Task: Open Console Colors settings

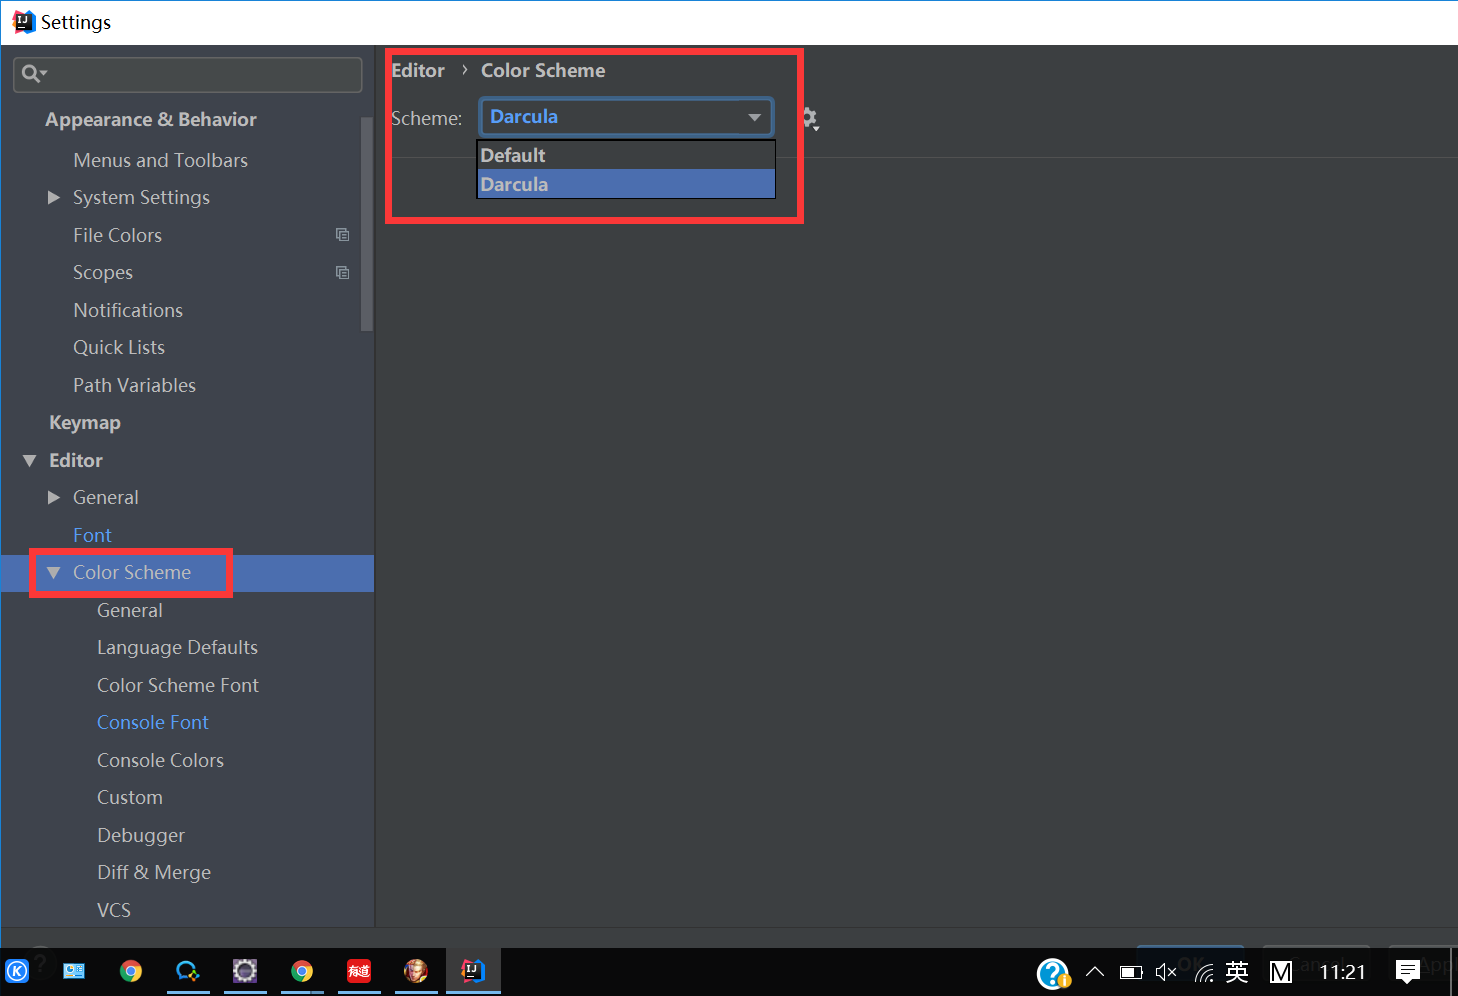Action: 160,760
